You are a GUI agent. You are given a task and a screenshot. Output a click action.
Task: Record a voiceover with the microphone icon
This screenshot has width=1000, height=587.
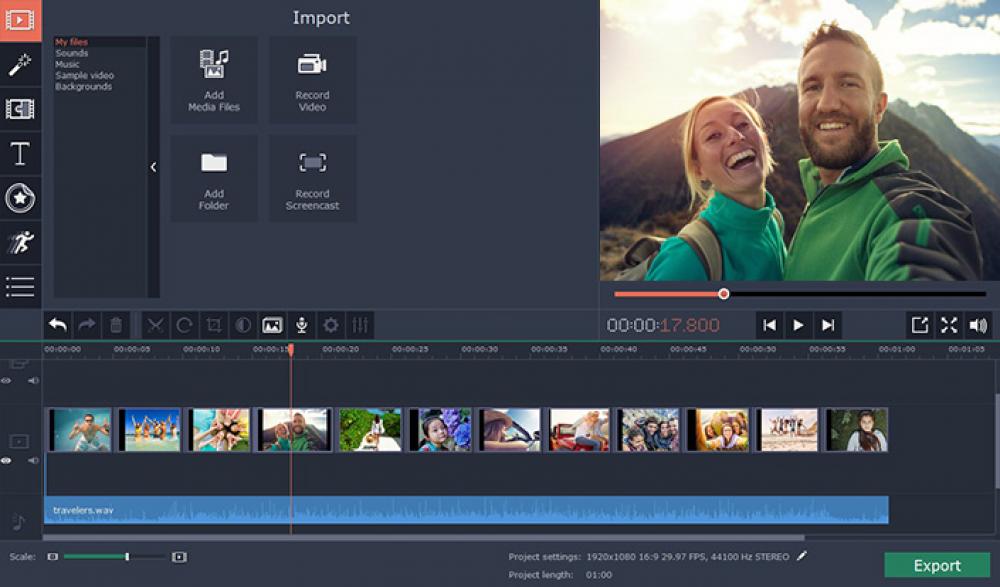301,325
